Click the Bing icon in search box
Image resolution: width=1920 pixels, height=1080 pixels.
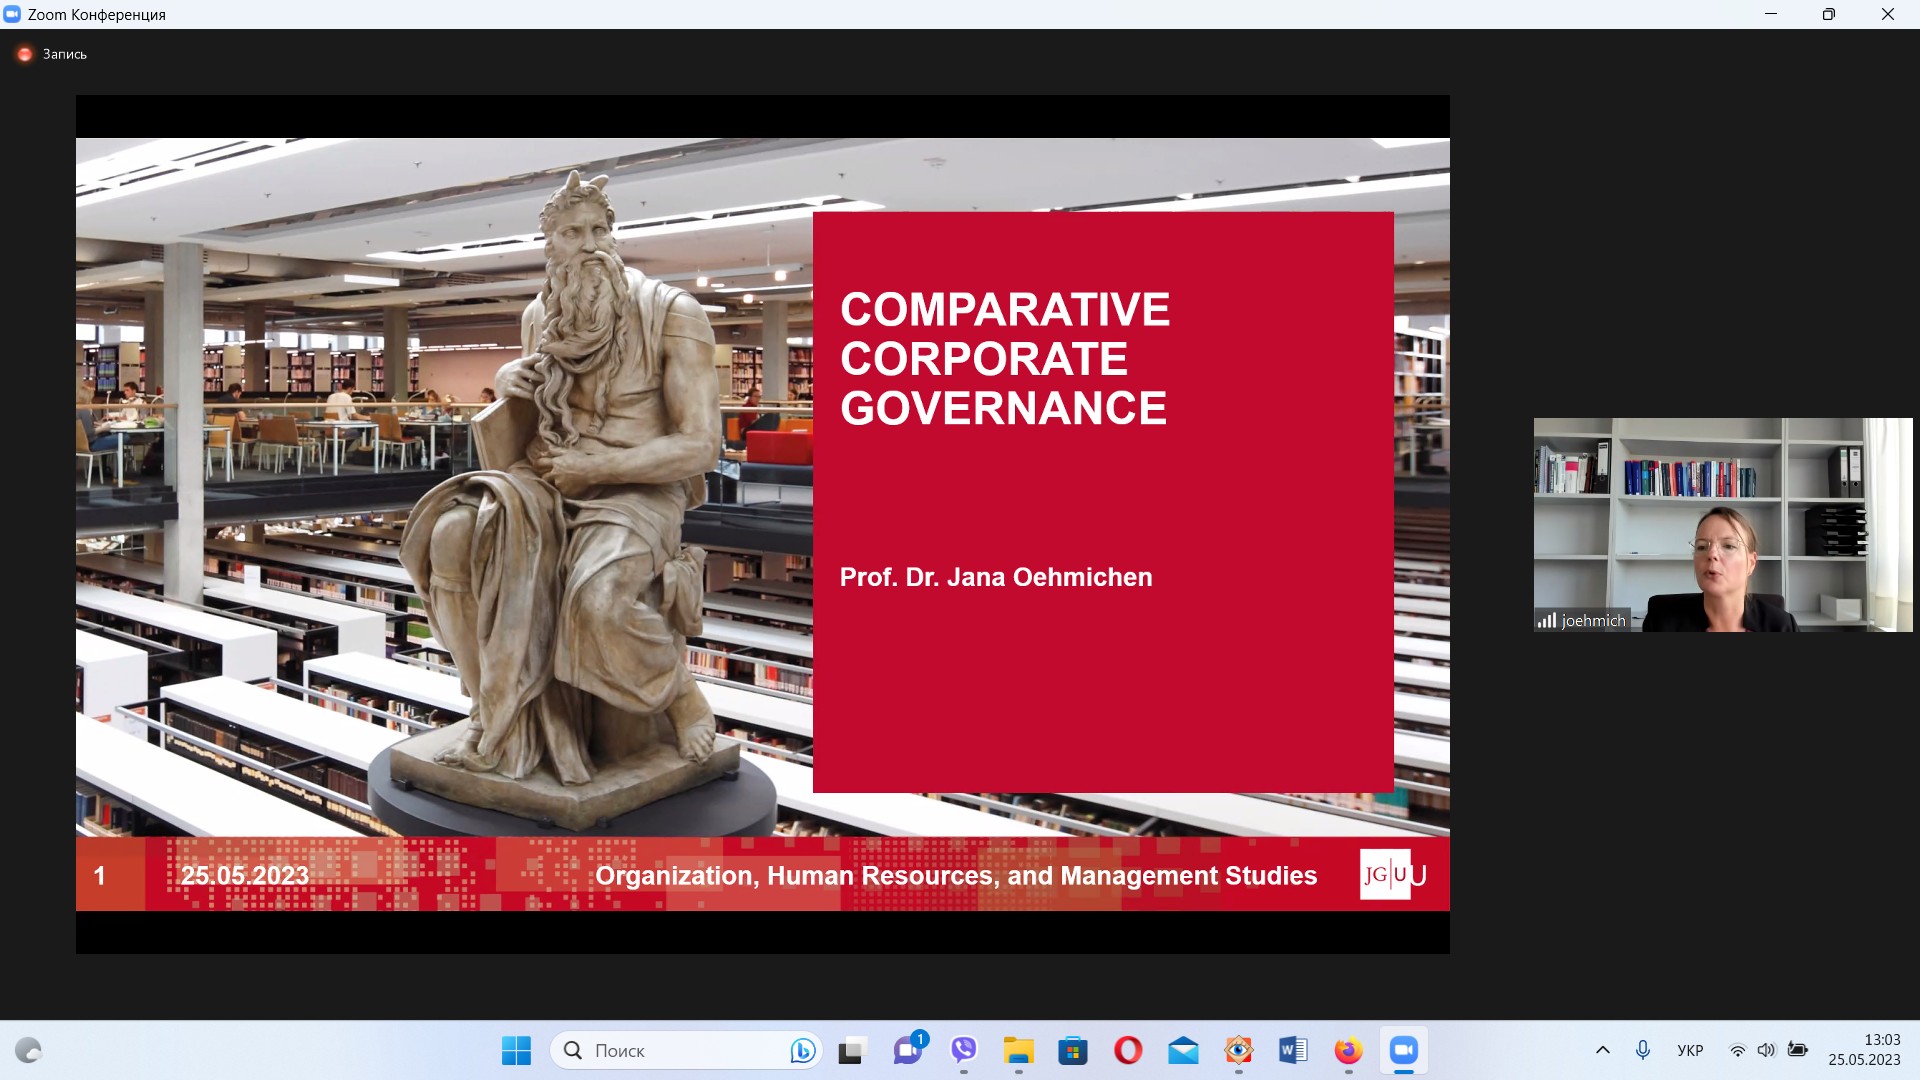[x=801, y=1050]
